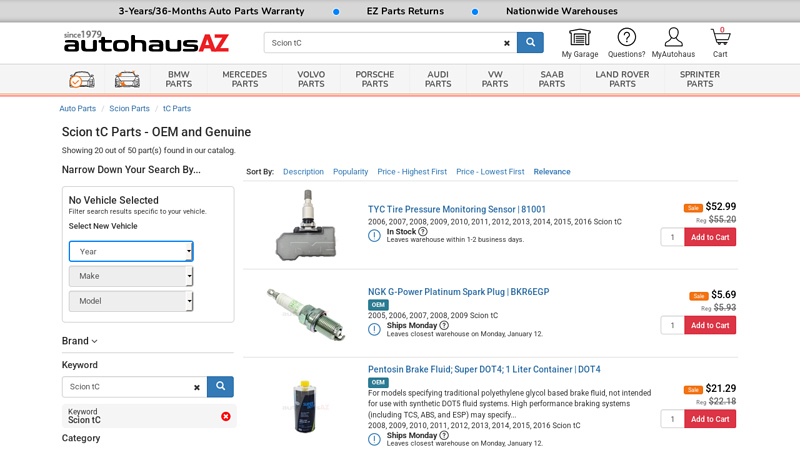The height and width of the screenshot is (450, 800).
Task: Click the Questions help icon
Action: (626, 38)
